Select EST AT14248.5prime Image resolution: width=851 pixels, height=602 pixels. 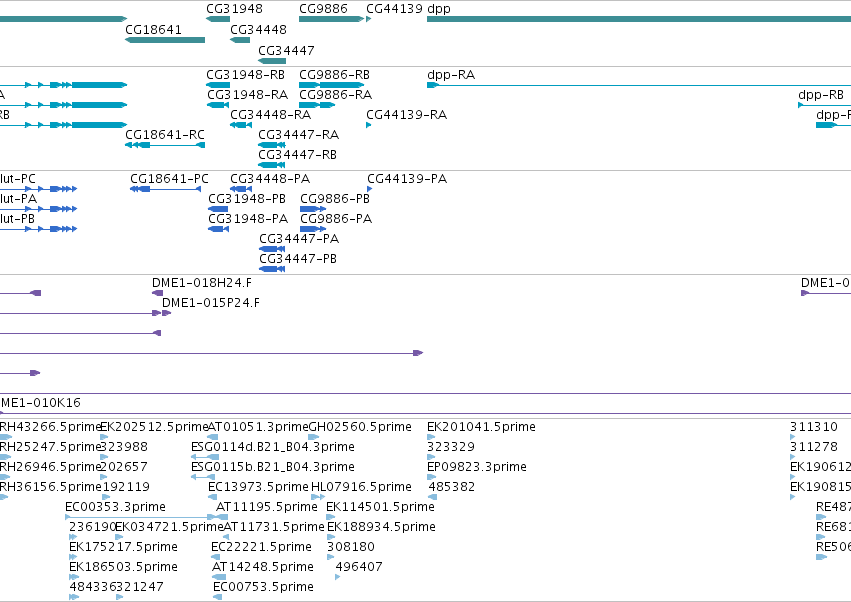pyautogui.click(x=263, y=568)
